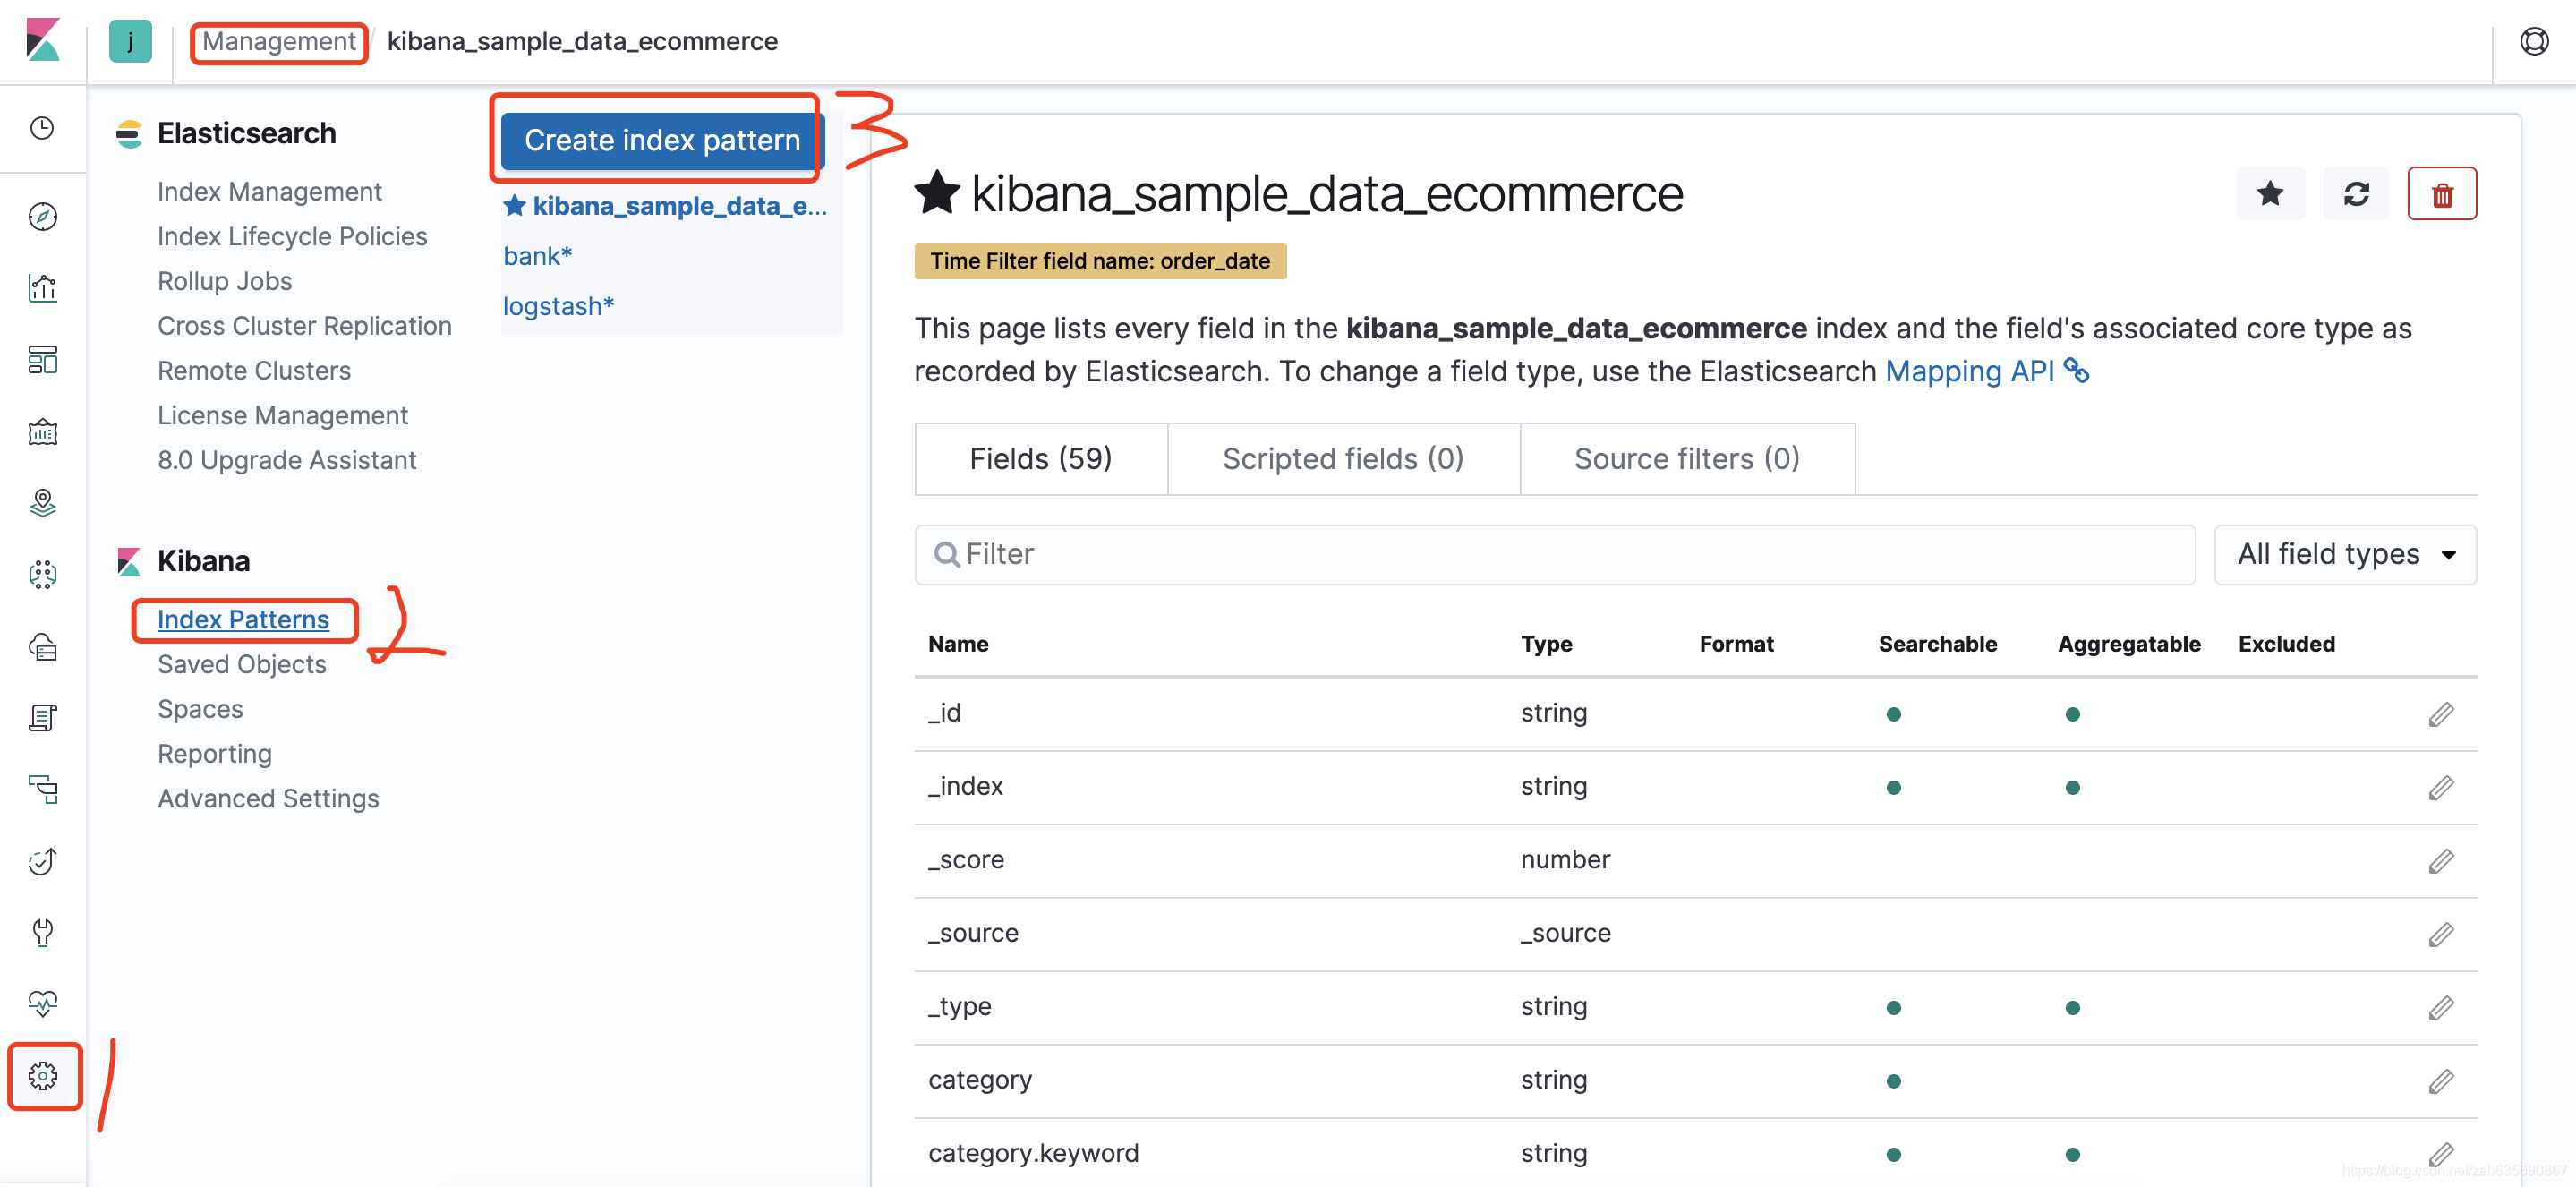Toggle the star next to kibana_sample_data_e pattern

[x=514, y=206]
